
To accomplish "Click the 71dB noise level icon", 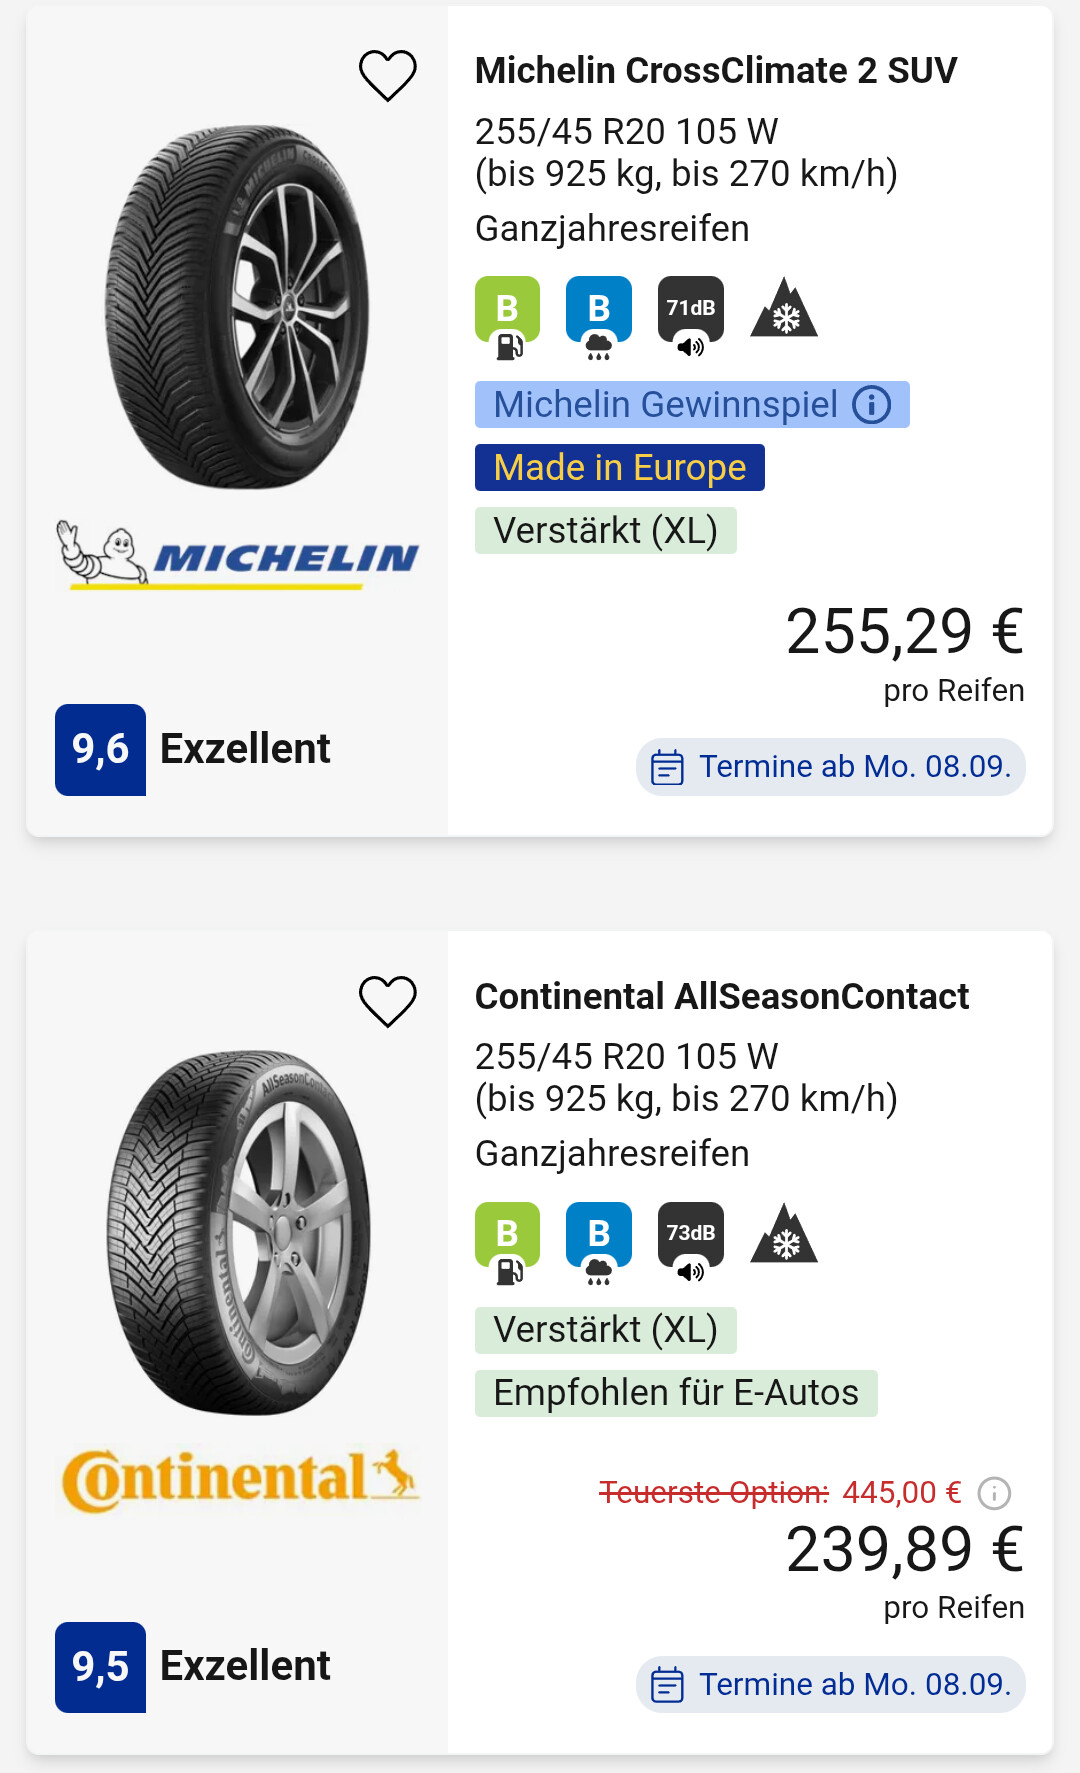I will (690, 316).
